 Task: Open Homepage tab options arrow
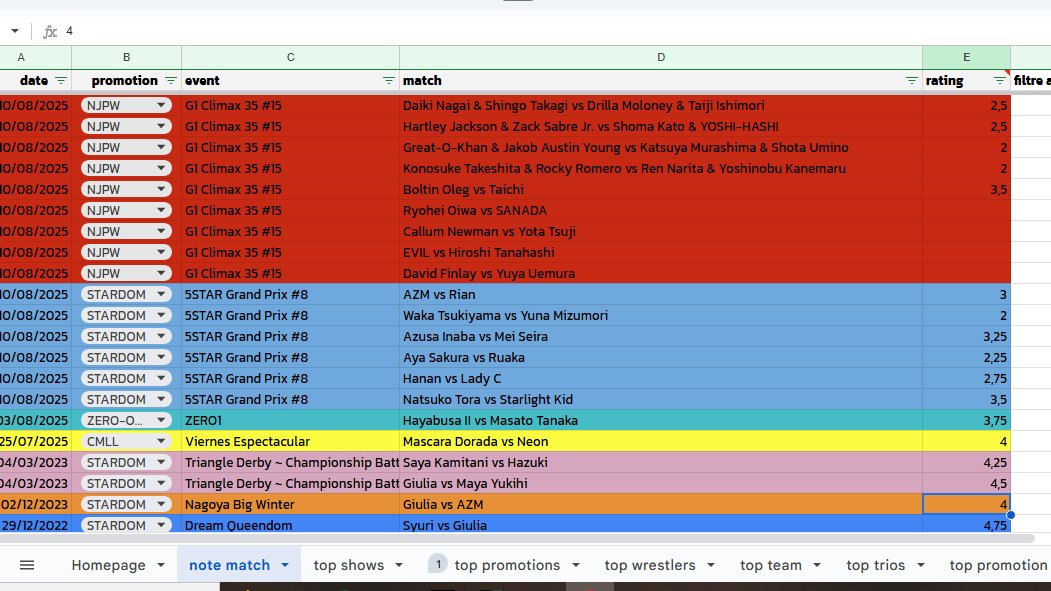click(161, 565)
